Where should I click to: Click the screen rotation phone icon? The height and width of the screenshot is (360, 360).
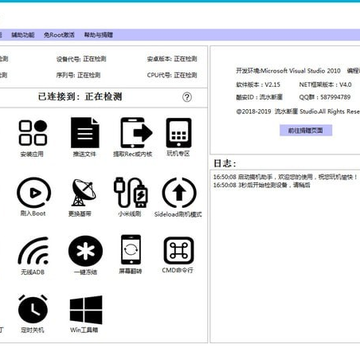click(131, 250)
